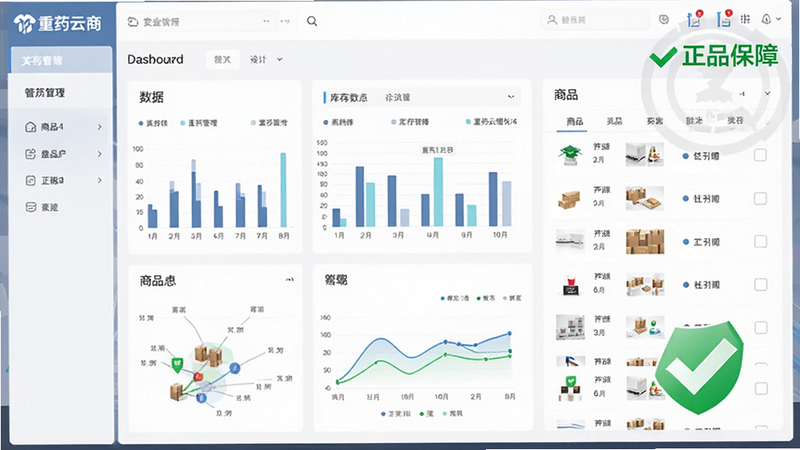This screenshot has height=450, width=800.
Task: Tick the checkbox in the red cup row
Action: tap(760, 285)
